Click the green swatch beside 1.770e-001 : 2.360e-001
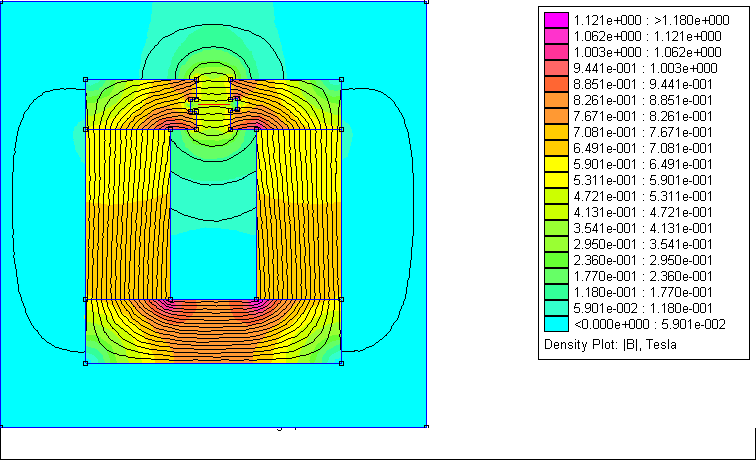Image resolution: width=756 pixels, height=460 pixels. (x=556, y=276)
